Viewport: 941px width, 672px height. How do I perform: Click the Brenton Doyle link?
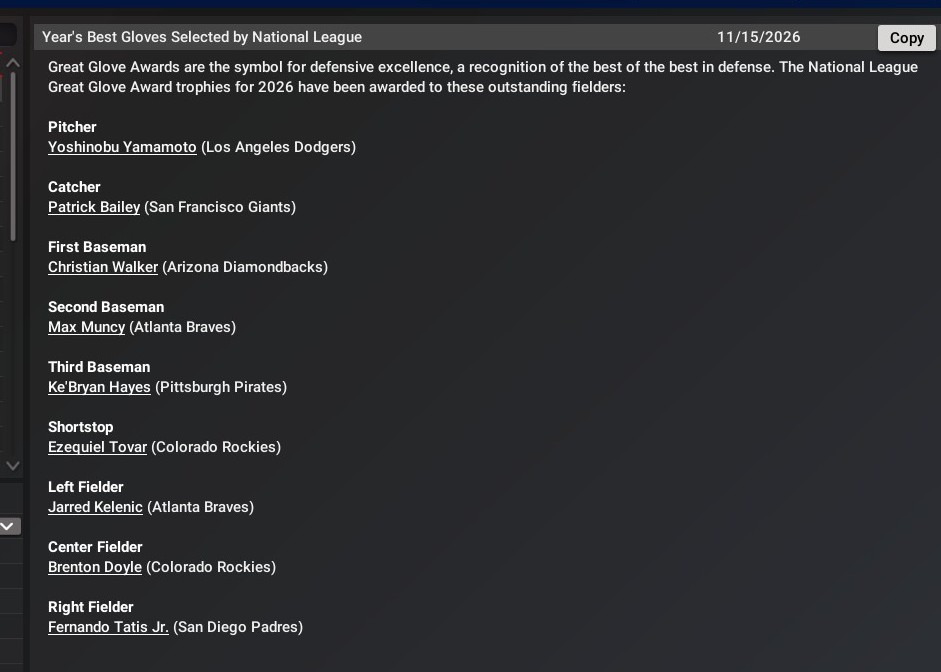95,567
